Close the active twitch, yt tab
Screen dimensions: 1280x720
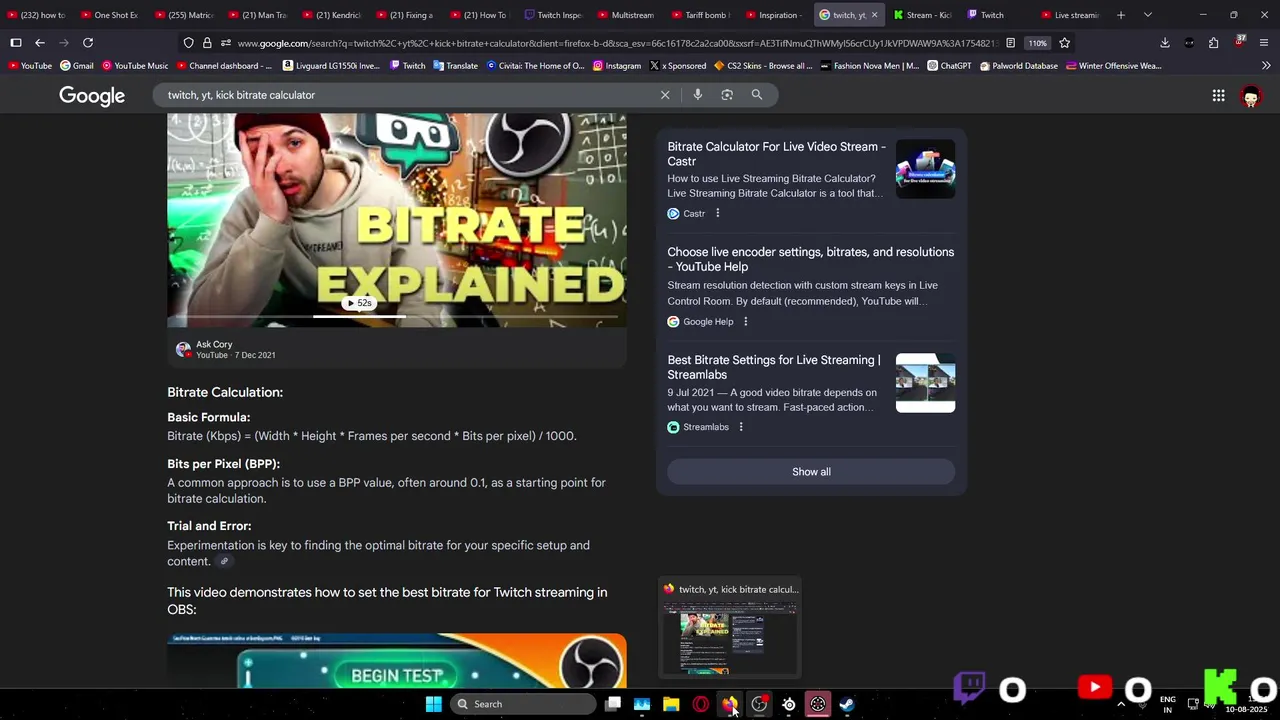[875, 15]
